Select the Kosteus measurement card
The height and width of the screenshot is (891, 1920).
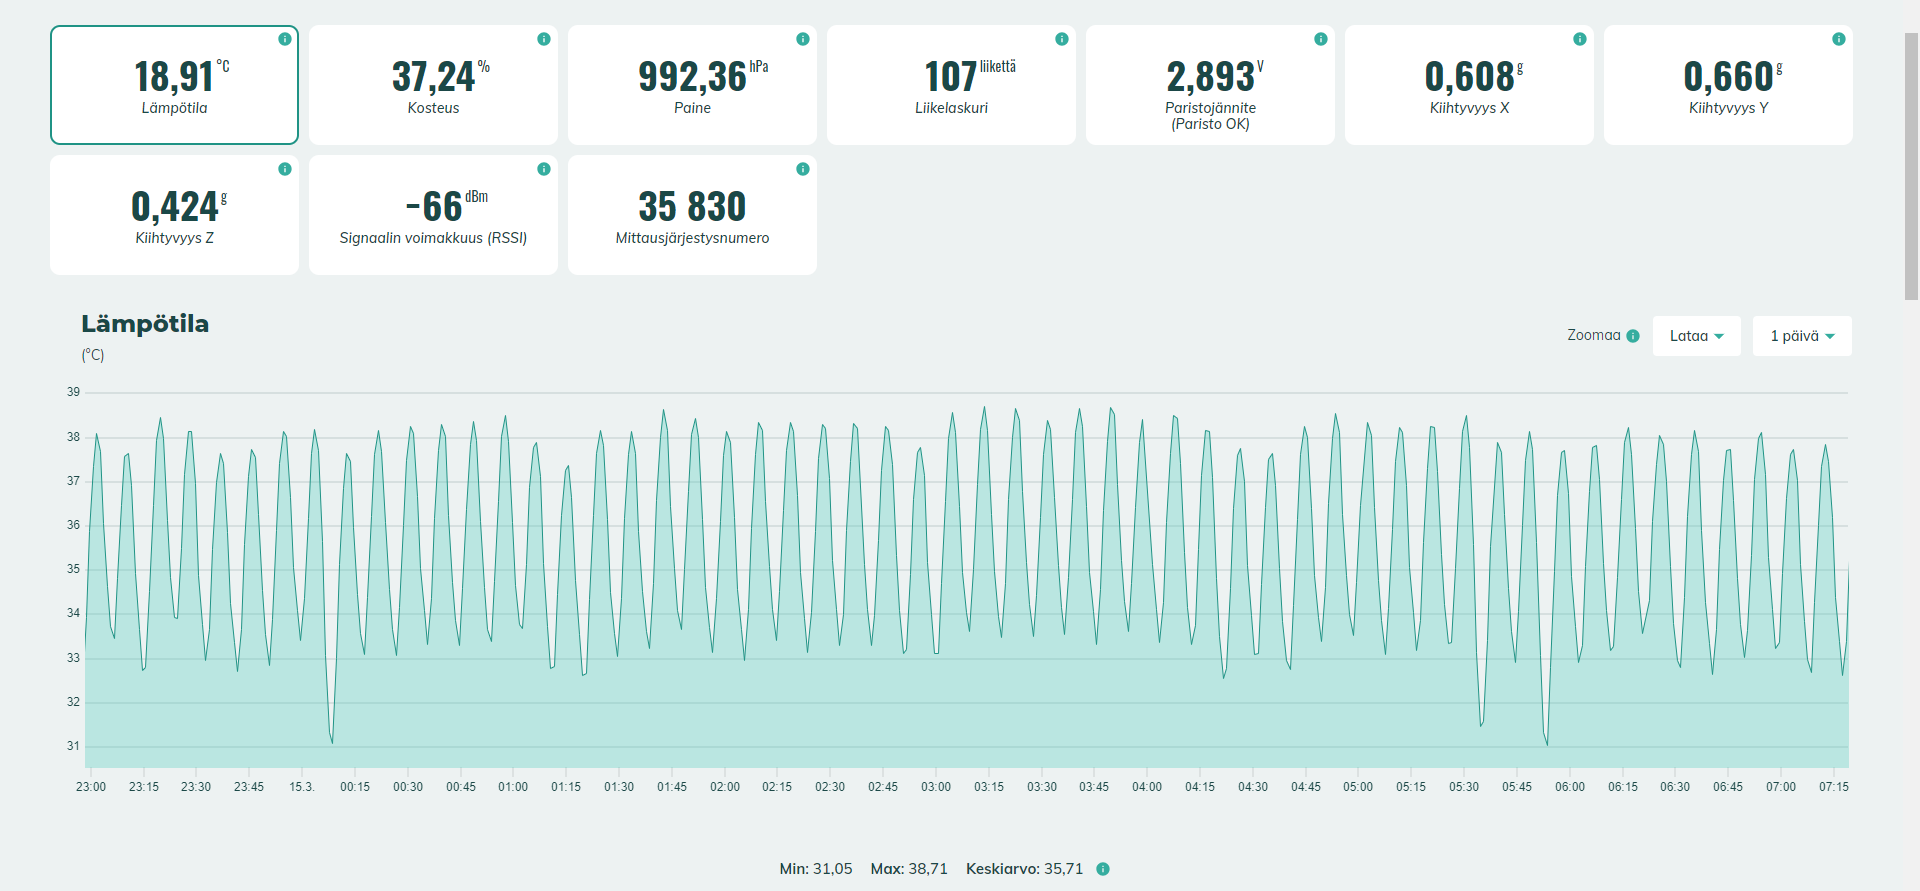[x=433, y=85]
